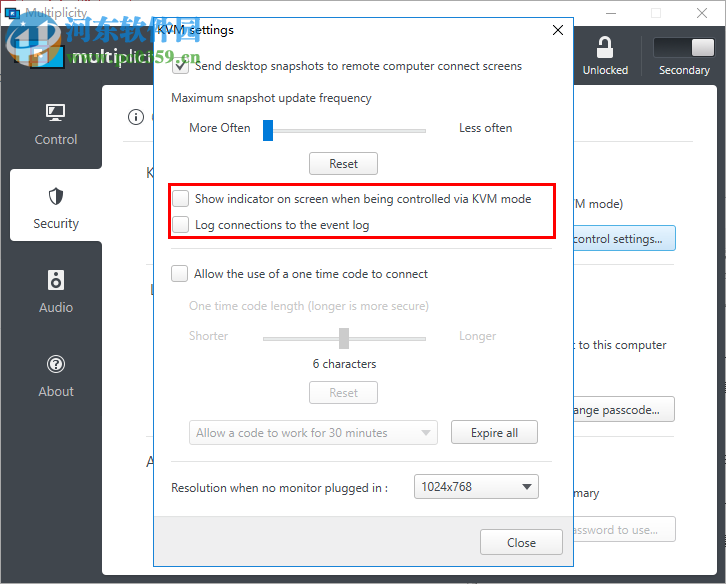The height and width of the screenshot is (584, 726).
Task: Click the snapshot update frequency slider handle
Action: point(268,130)
